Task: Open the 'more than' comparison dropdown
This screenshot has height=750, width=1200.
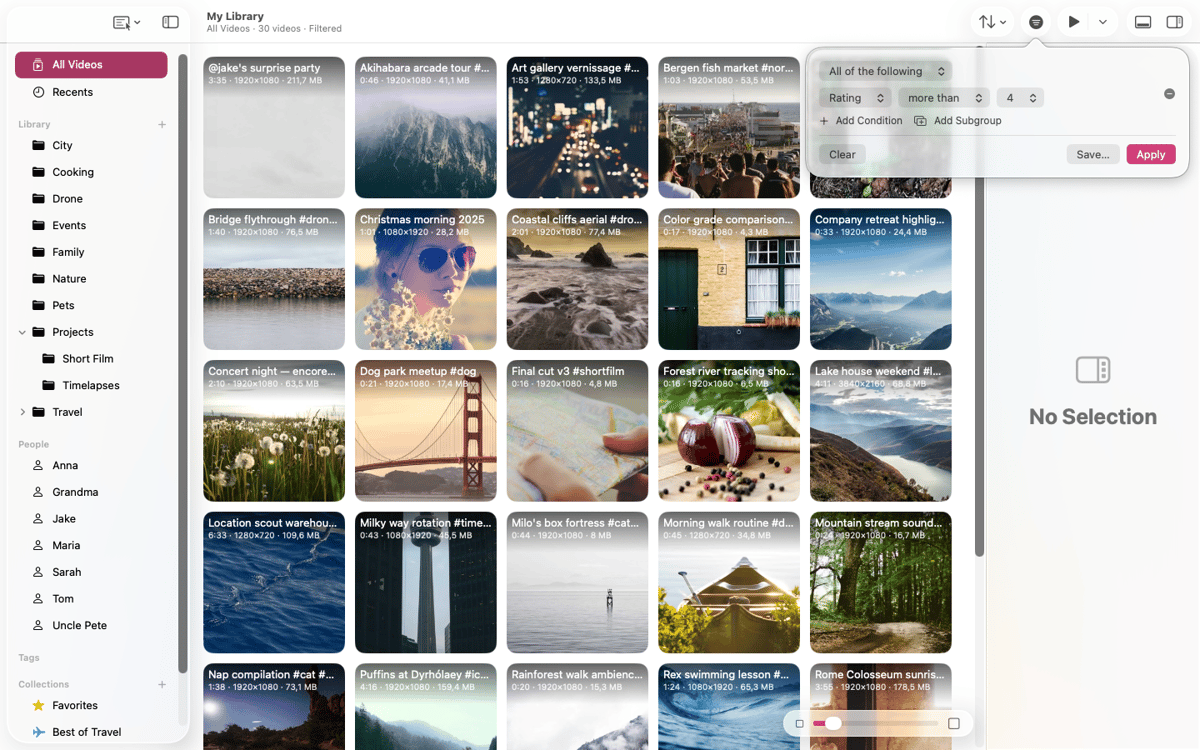Action: [x=944, y=98]
